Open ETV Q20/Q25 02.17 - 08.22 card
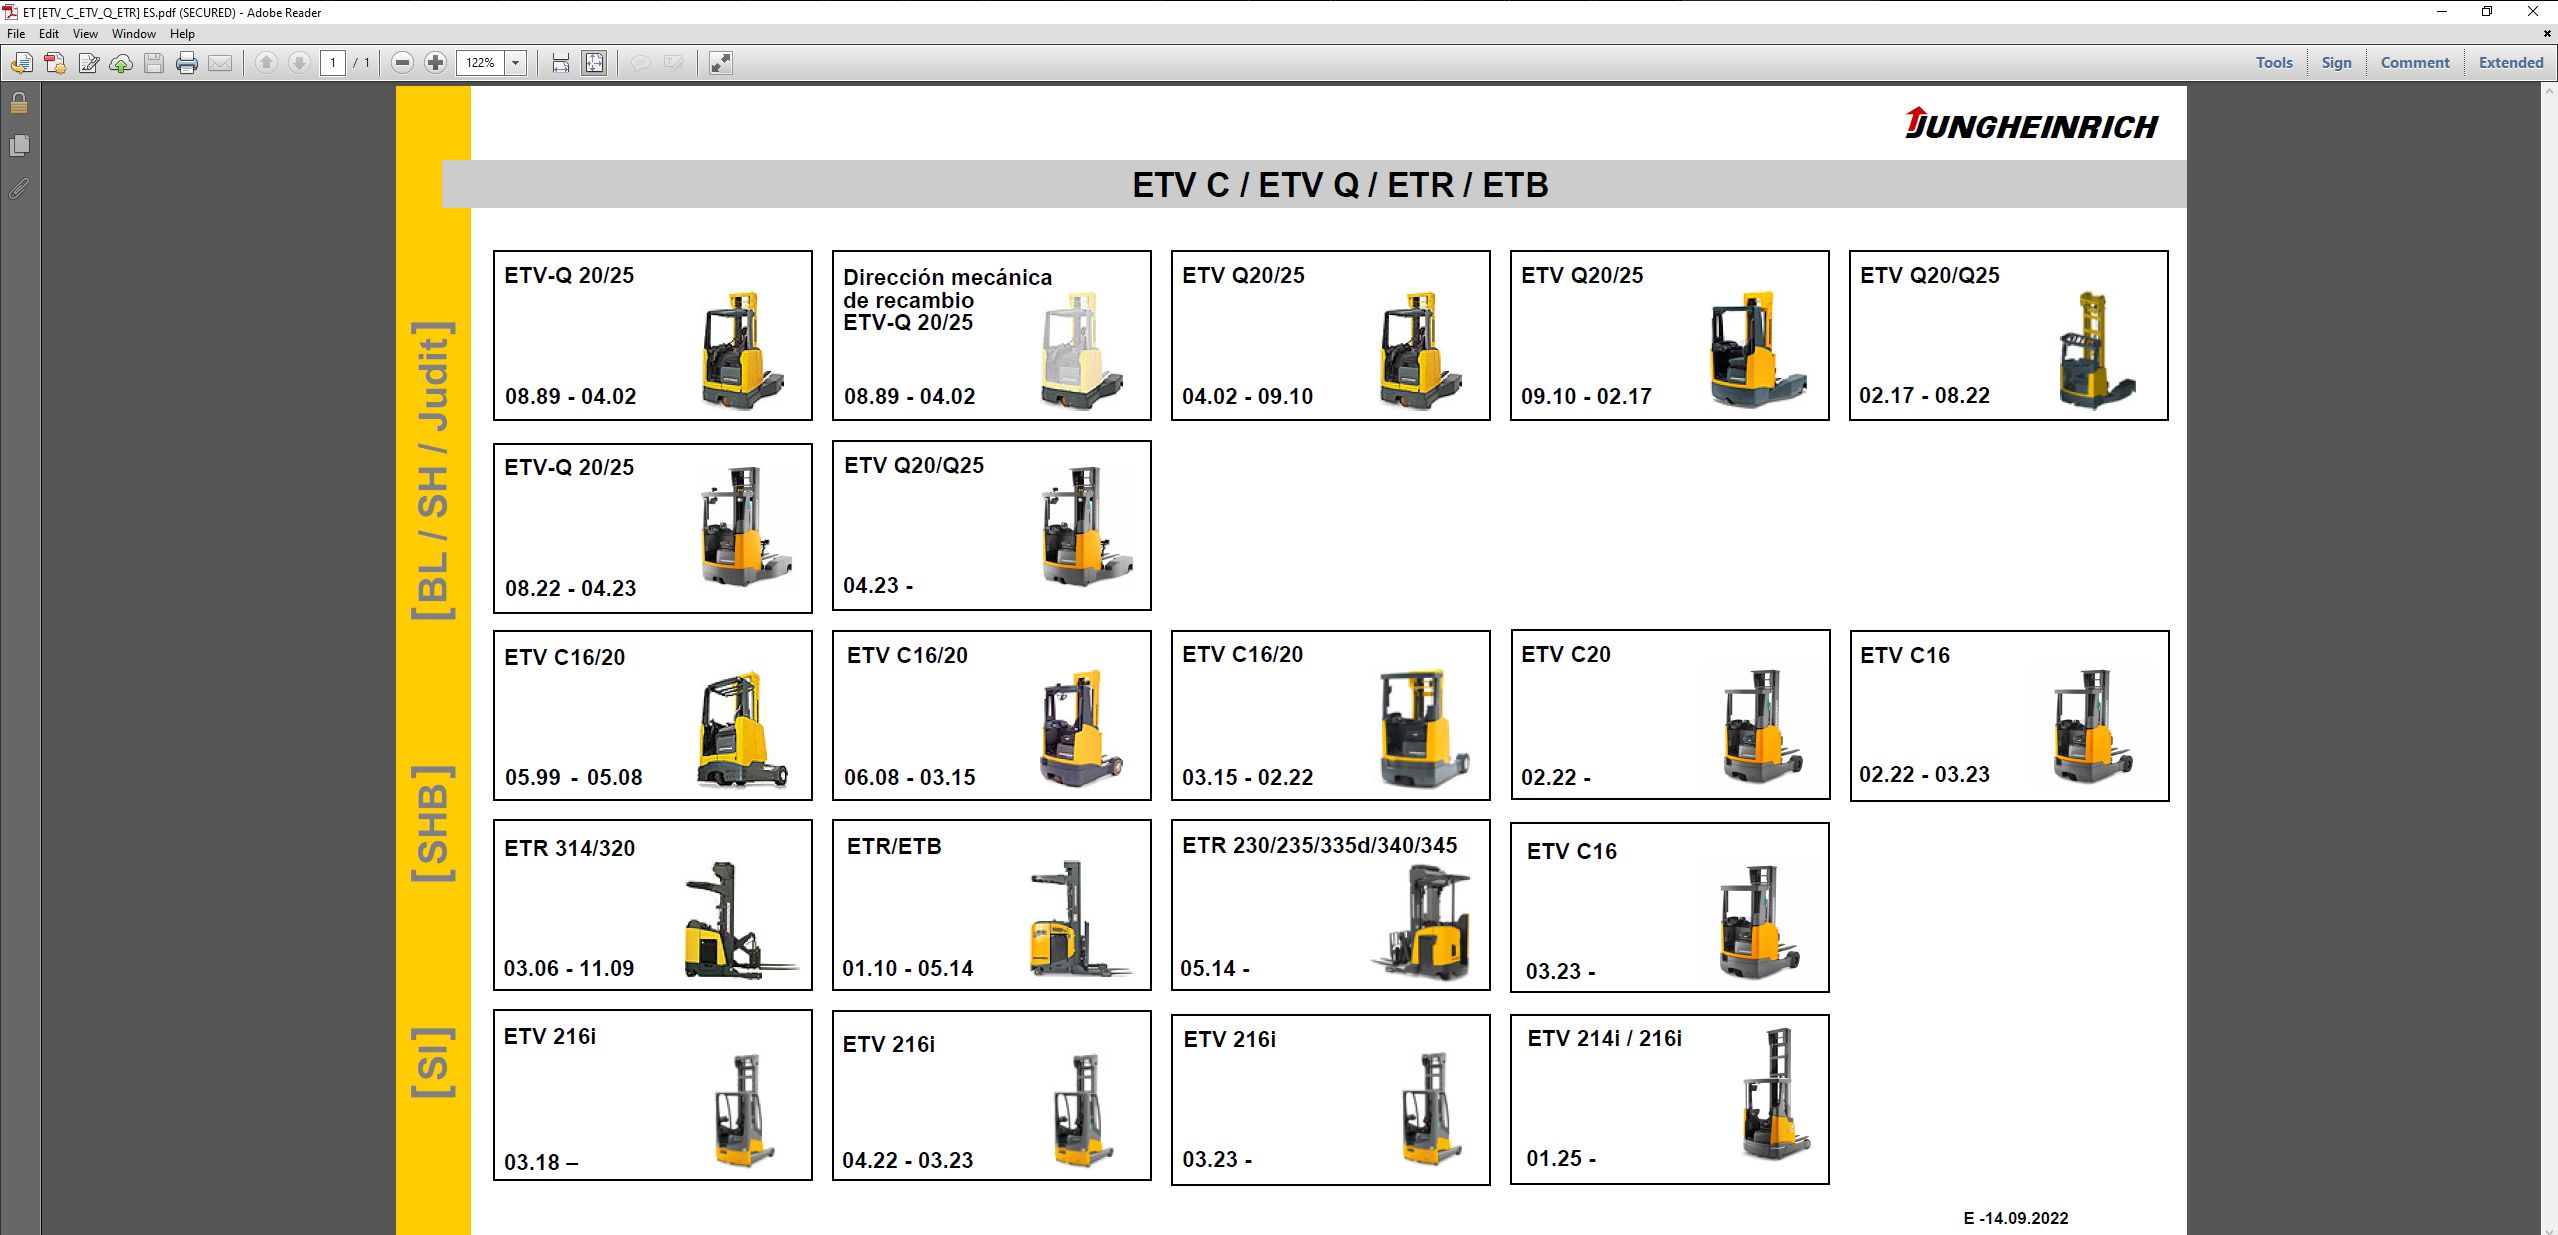The height and width of the screenshot is (1235, 2558). pyautogui.click(x=2009, y=335)
